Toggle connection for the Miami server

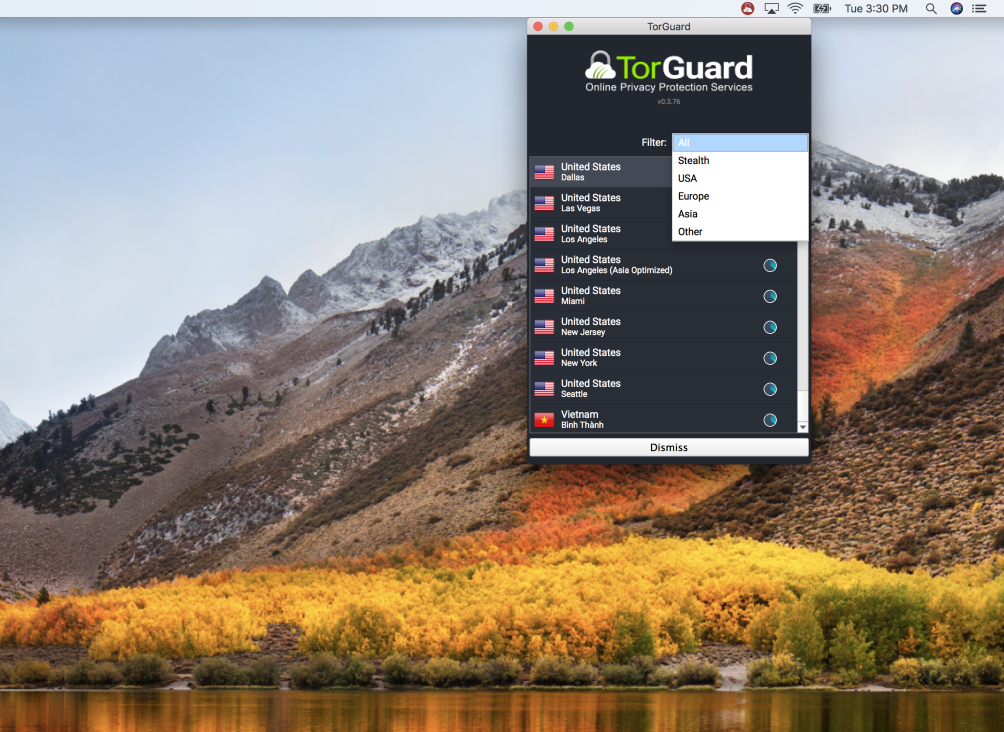point(770,296)
